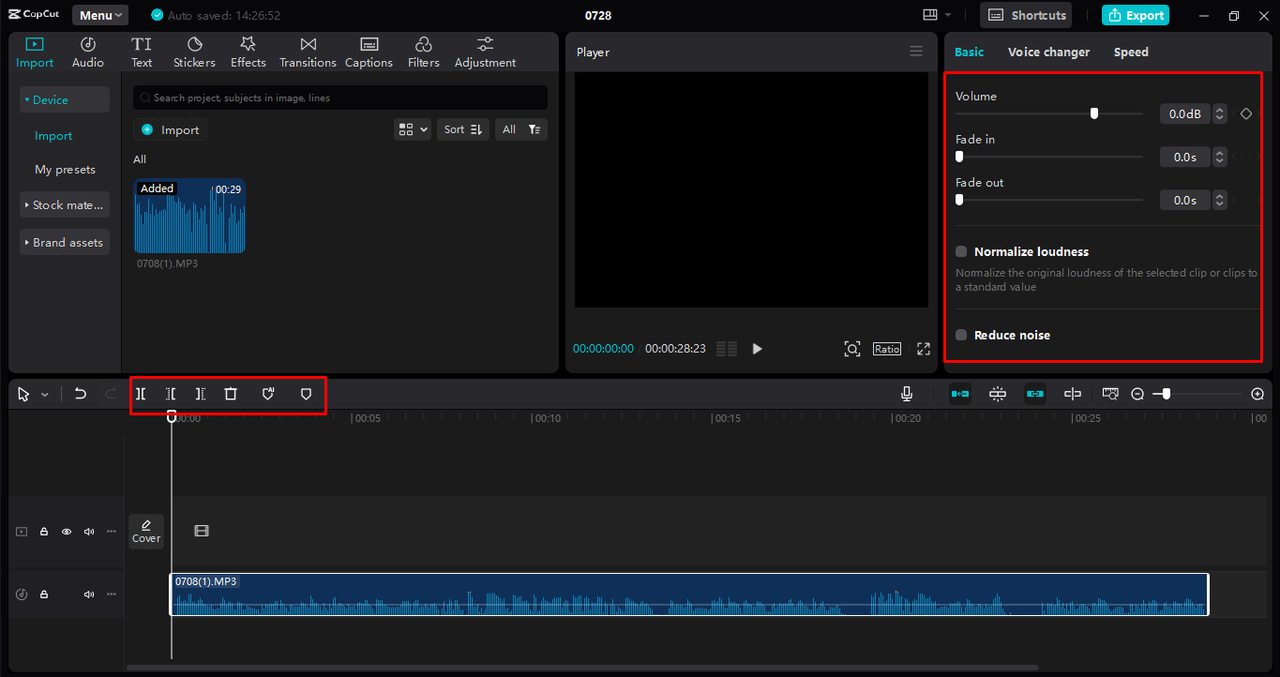Select the Import media tab at top
1280x677 pixels.
coord(35,52)
